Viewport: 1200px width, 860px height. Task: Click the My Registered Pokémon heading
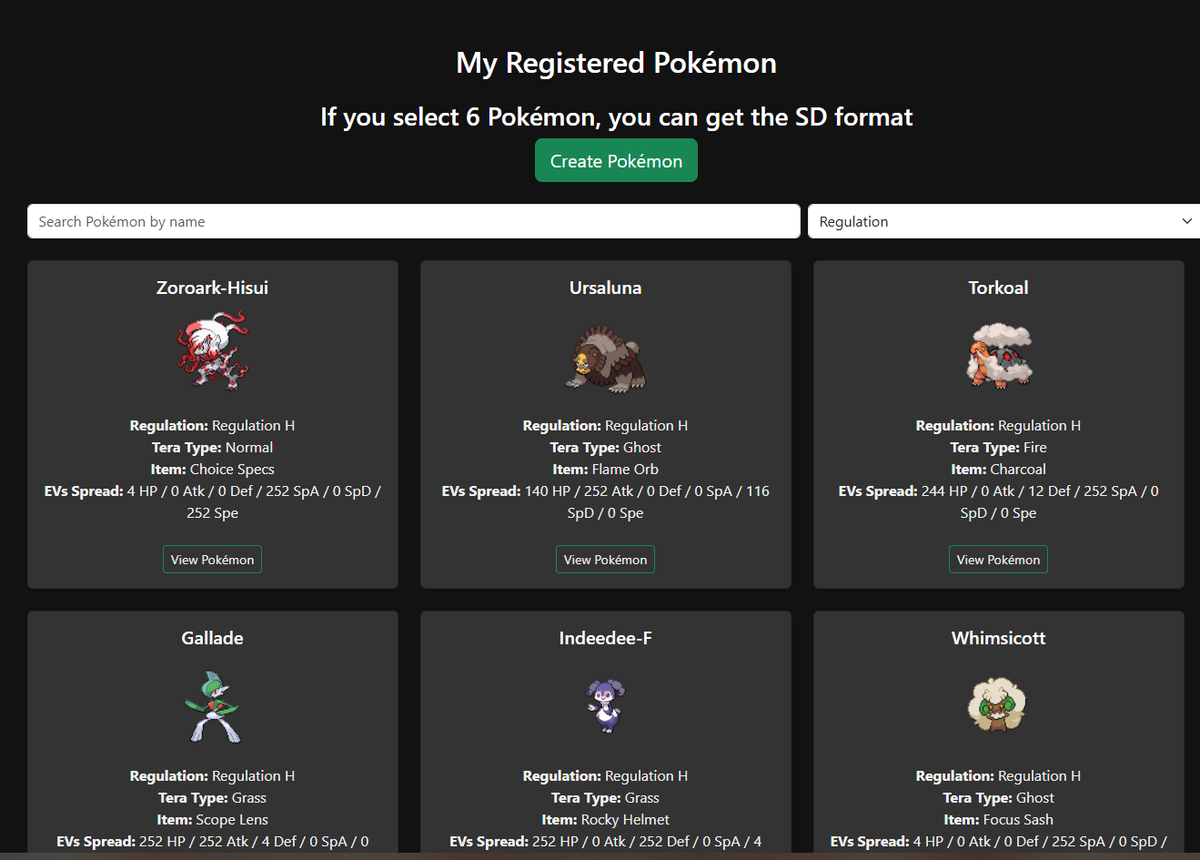pyautogui.click(x=616, y=63)
